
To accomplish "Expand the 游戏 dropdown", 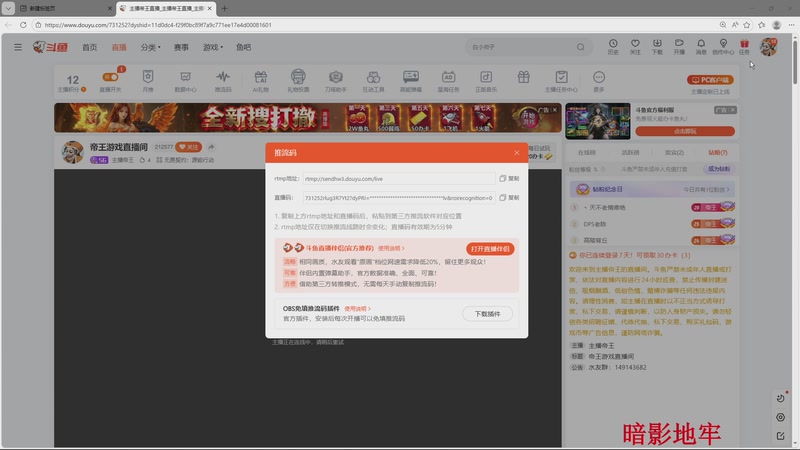I will point(213,47).
